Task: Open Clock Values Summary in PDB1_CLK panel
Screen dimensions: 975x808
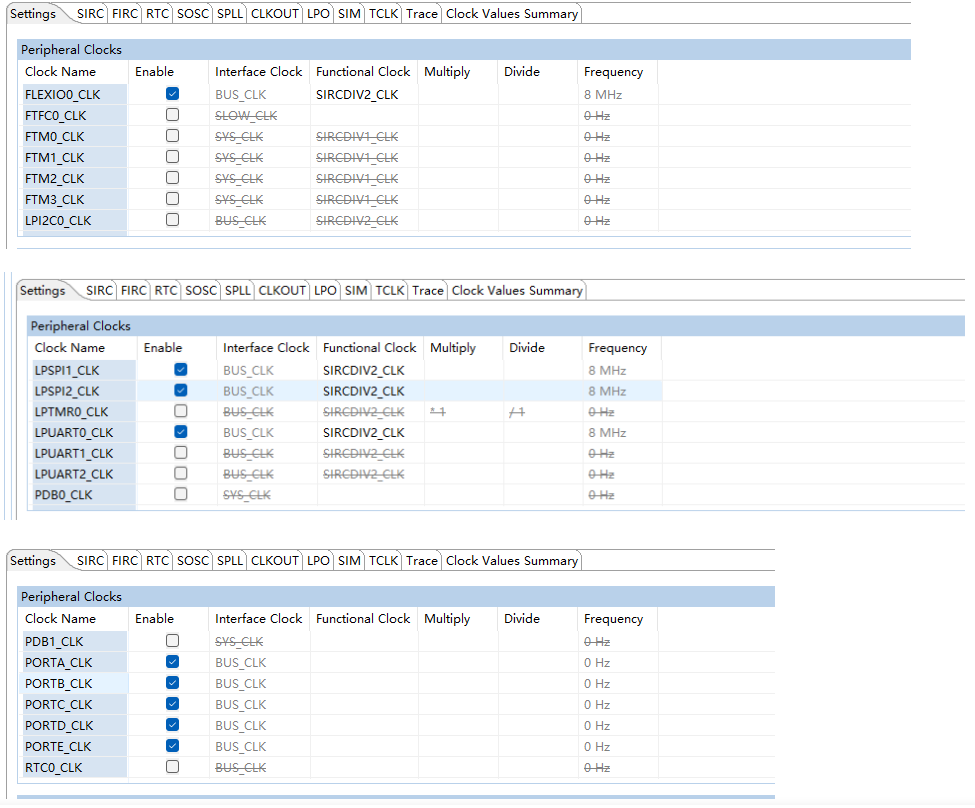Action: coord(512,560)
